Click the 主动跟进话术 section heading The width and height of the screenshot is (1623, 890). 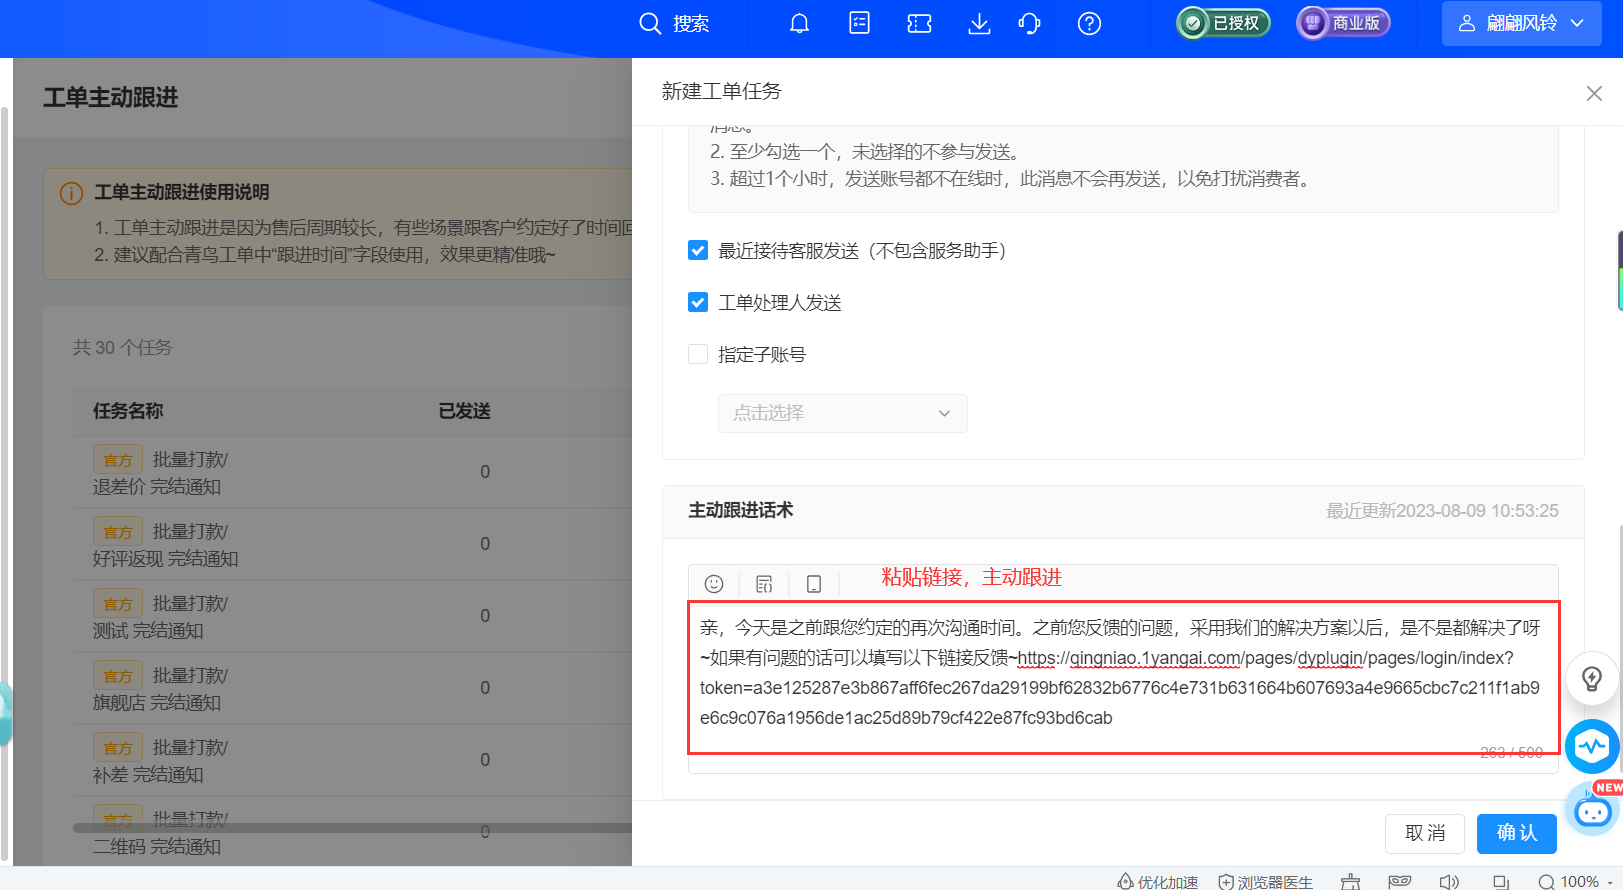click(740, 510)
